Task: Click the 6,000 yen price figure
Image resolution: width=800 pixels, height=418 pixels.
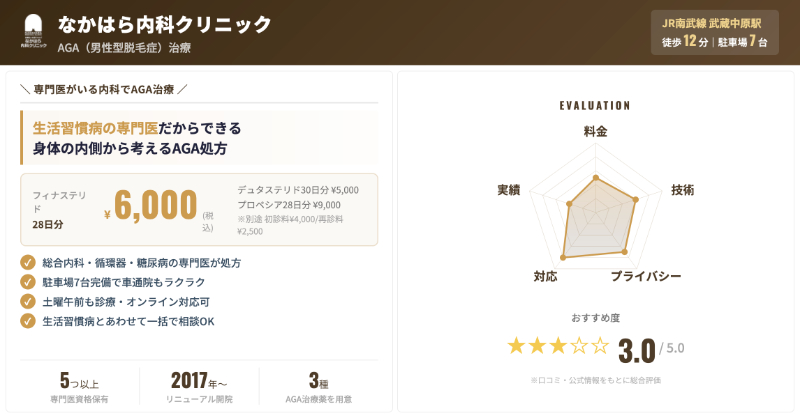Action: coord(155,205)
